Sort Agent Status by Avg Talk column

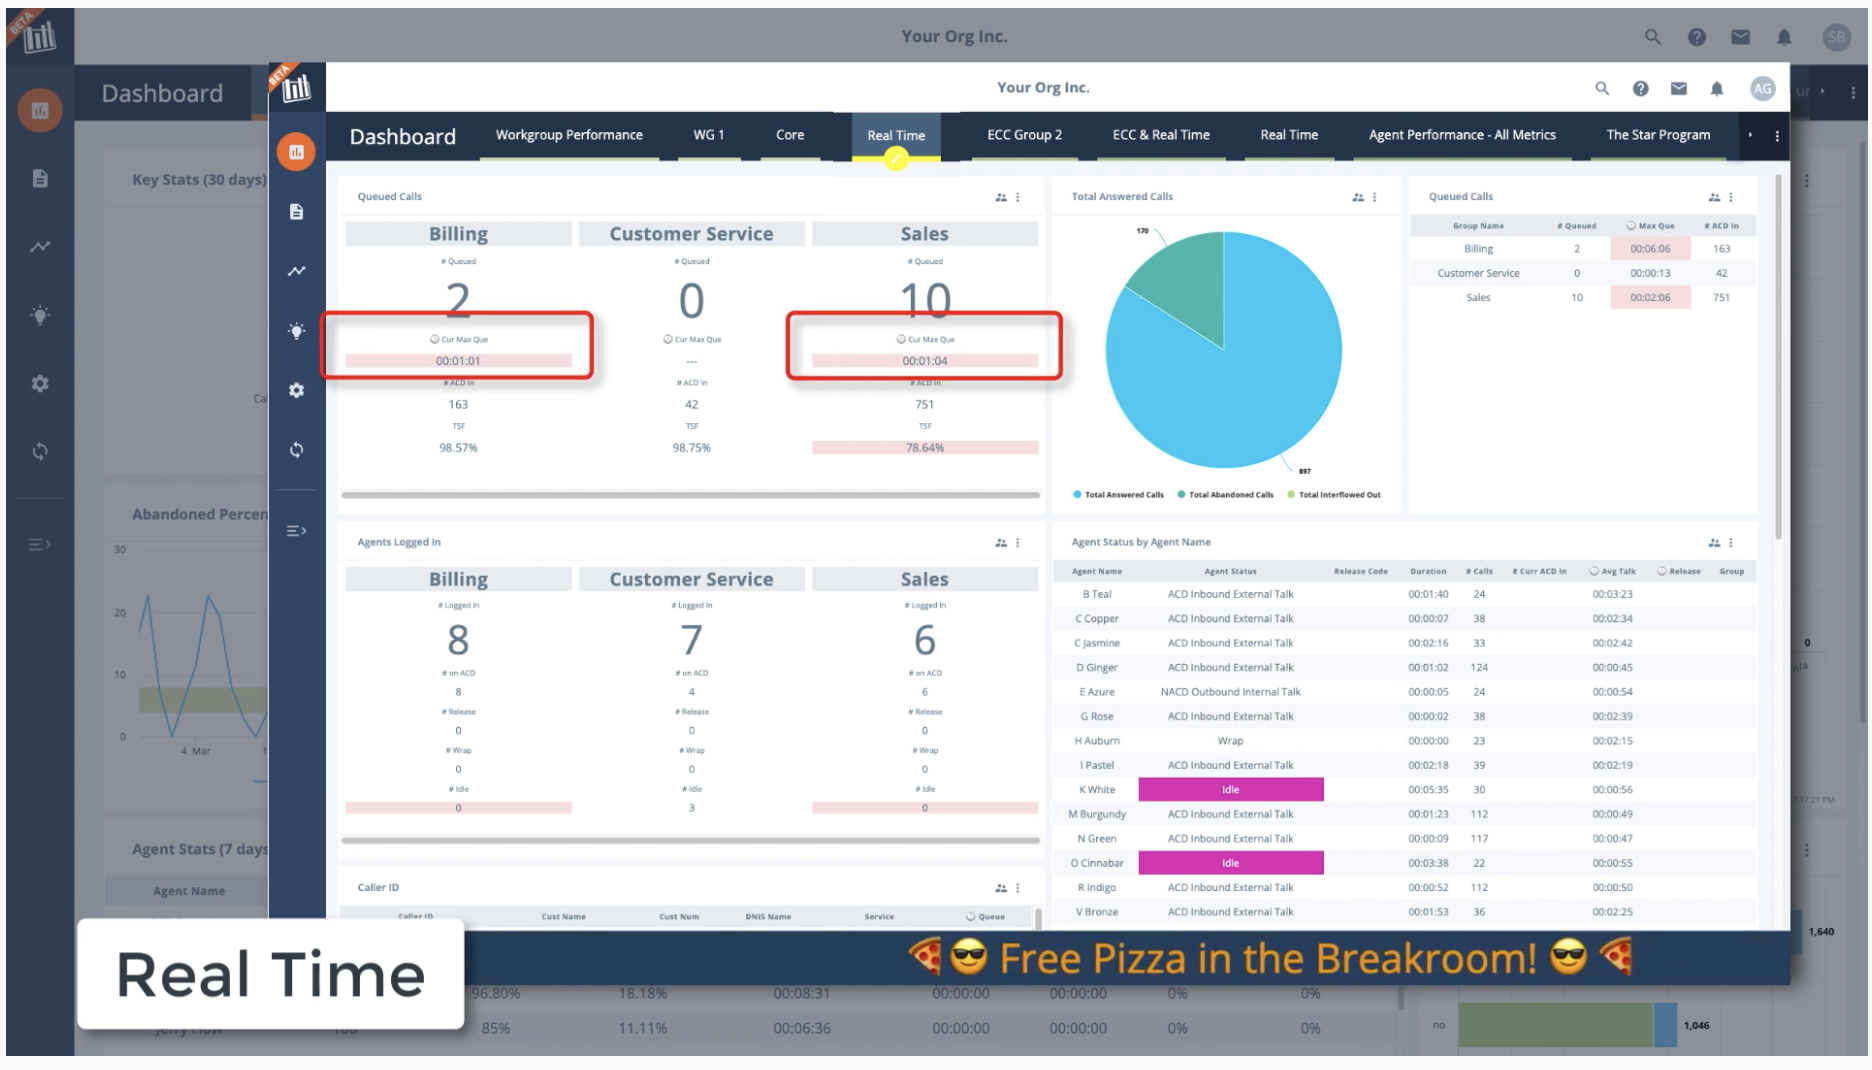click(1613, 572)
